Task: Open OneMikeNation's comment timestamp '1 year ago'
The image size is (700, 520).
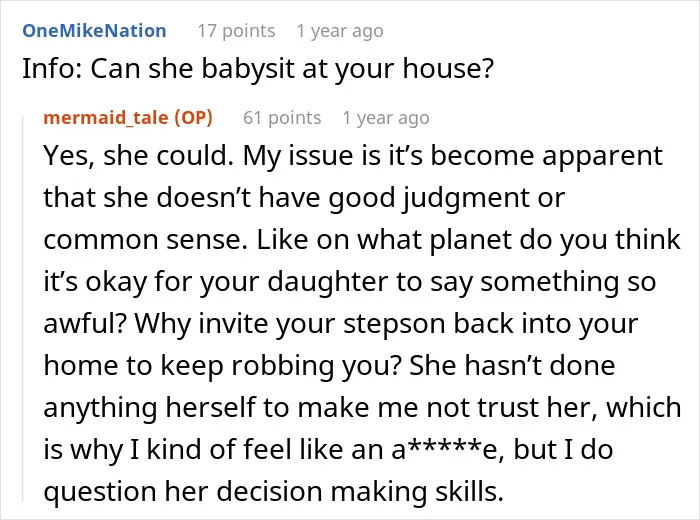Action: tap(340, 31)
